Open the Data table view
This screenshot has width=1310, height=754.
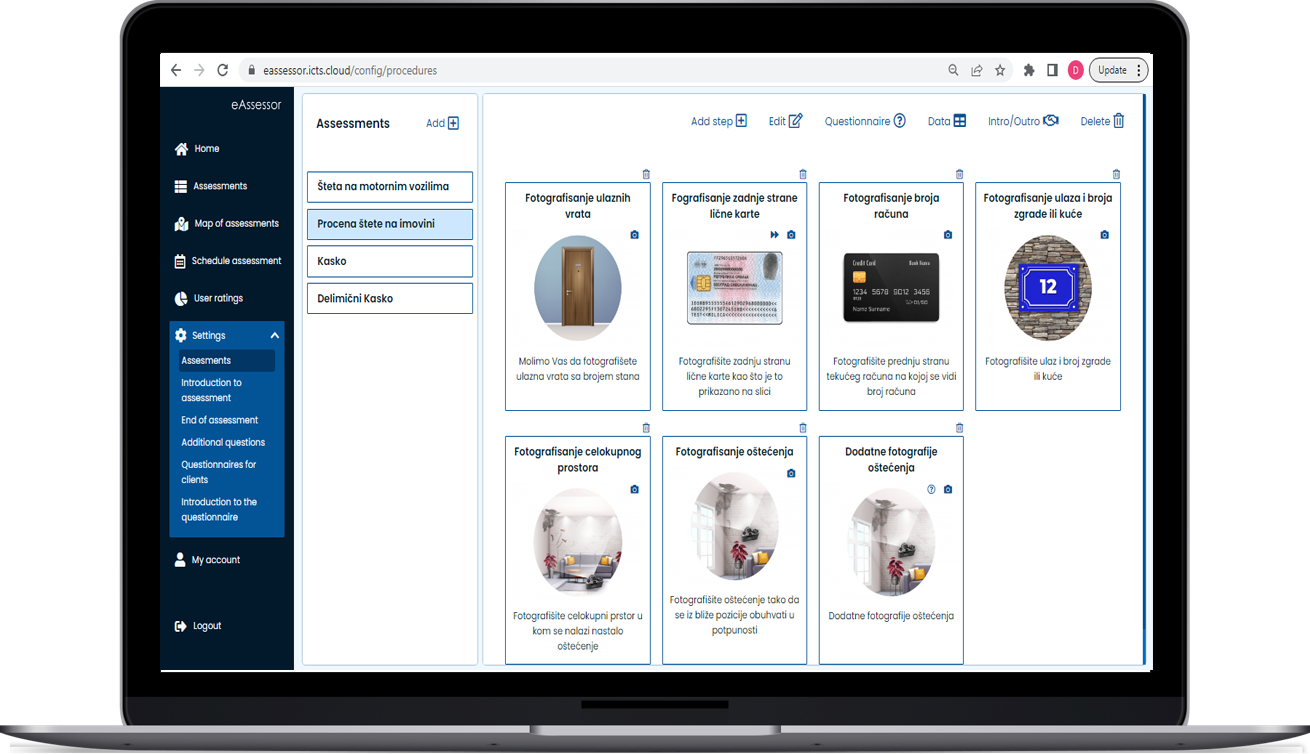[x=959, y=121]
